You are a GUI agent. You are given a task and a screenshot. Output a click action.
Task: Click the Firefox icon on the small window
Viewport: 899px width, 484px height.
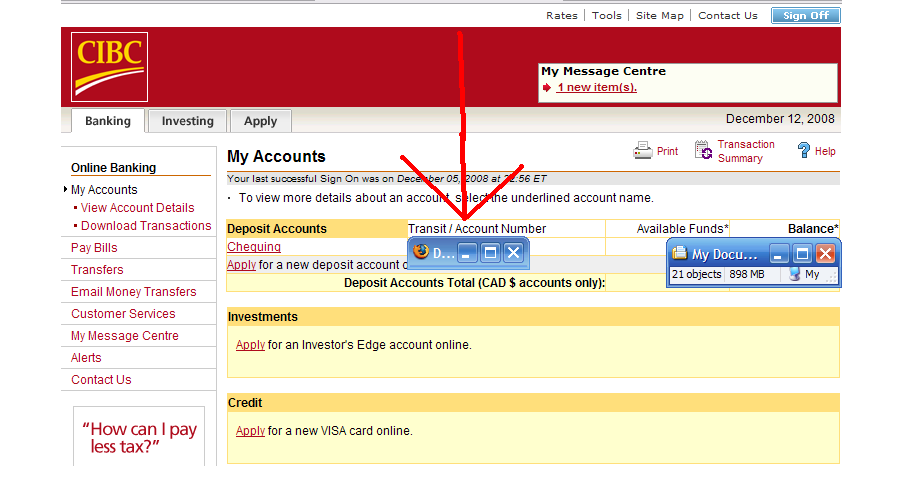(x=421, y=252)
